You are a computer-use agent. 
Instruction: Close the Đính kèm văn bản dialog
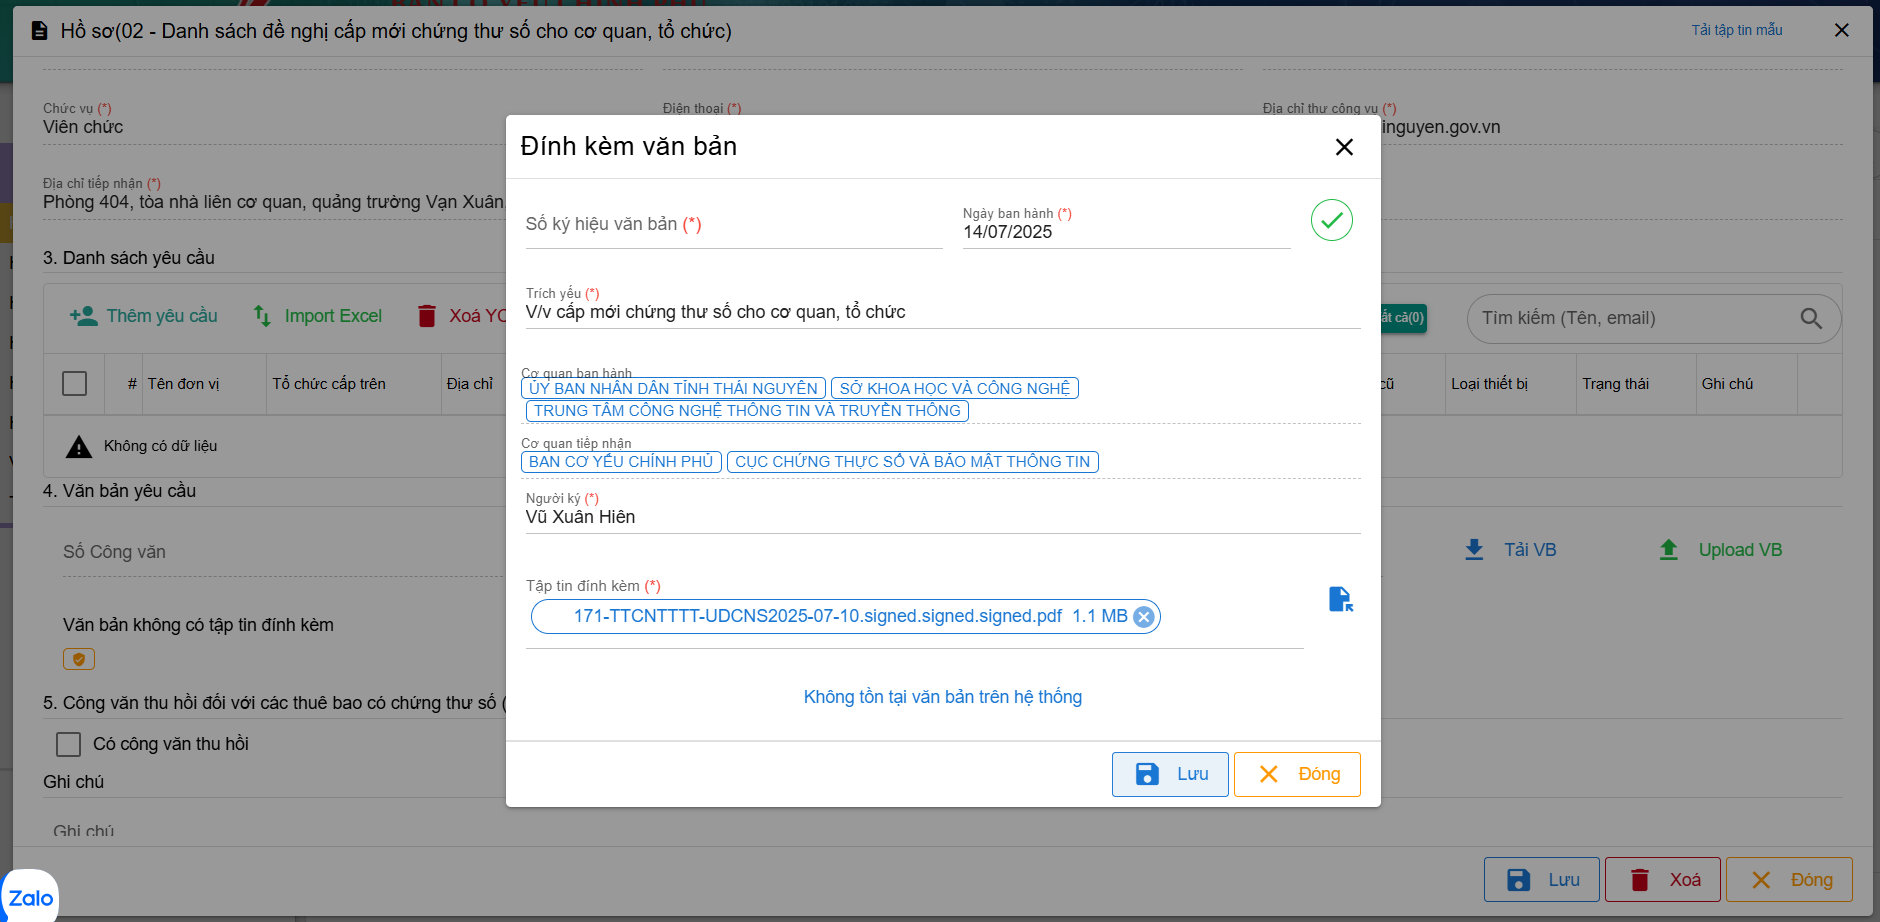tap(1344, 147)
